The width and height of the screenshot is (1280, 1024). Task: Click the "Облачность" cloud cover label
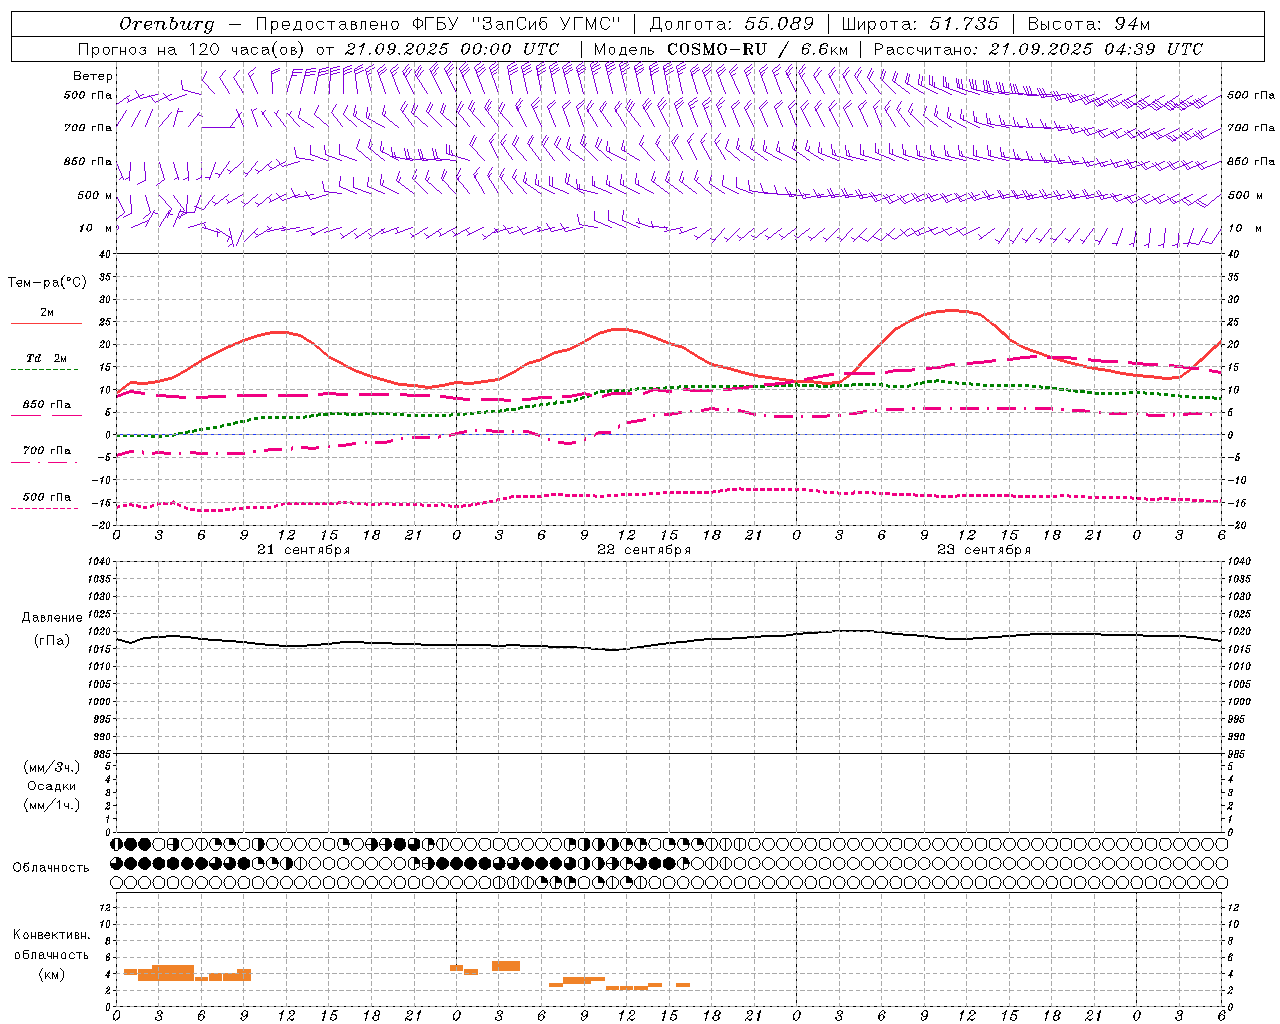[x=51, y=868]
